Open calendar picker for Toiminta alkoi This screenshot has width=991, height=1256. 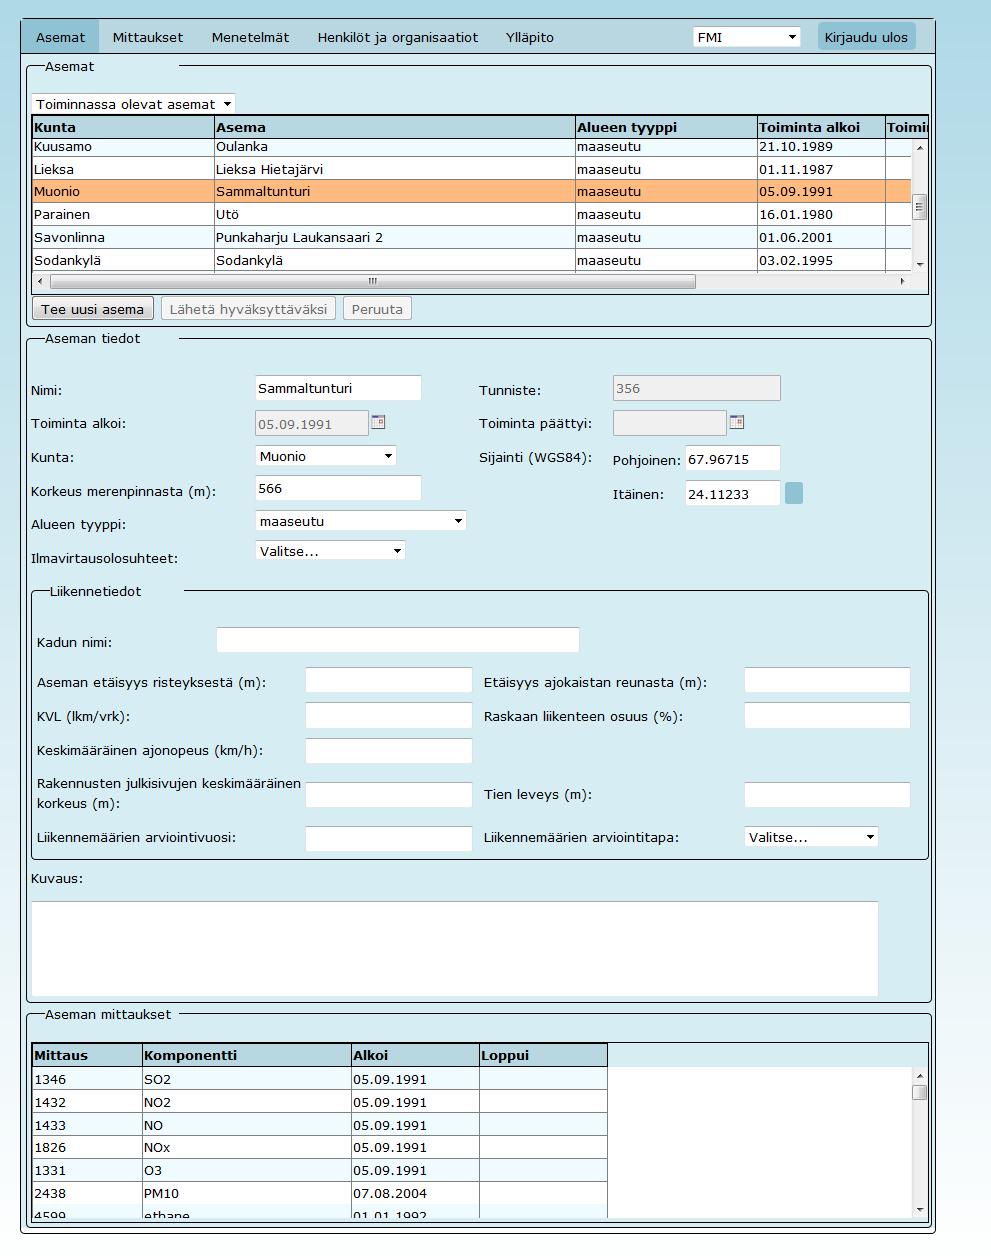(378, 422)
